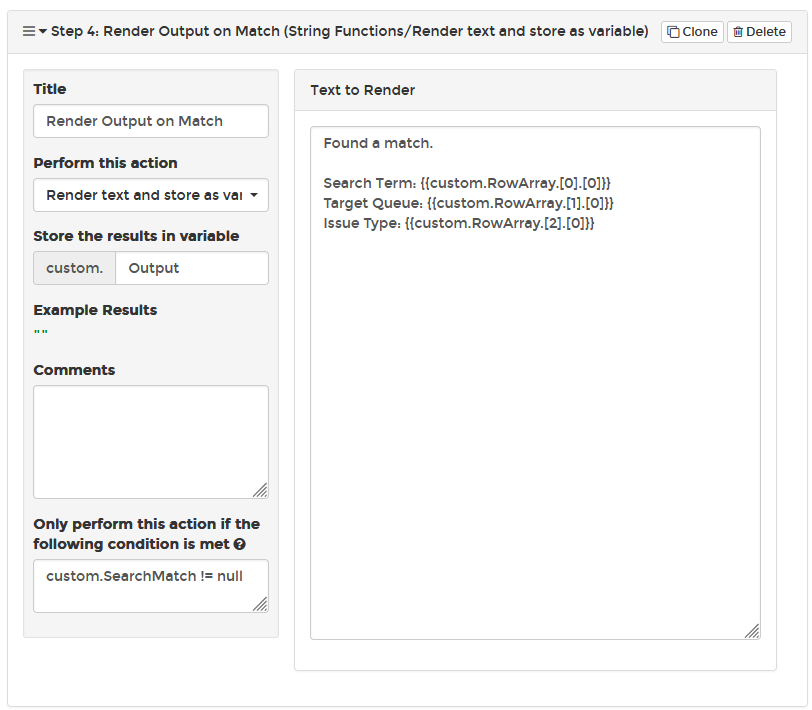Image resolution: width=812 pixels, height=710 pixels.
Task: Click the Search Term line in text
Action: coord(467,183)
